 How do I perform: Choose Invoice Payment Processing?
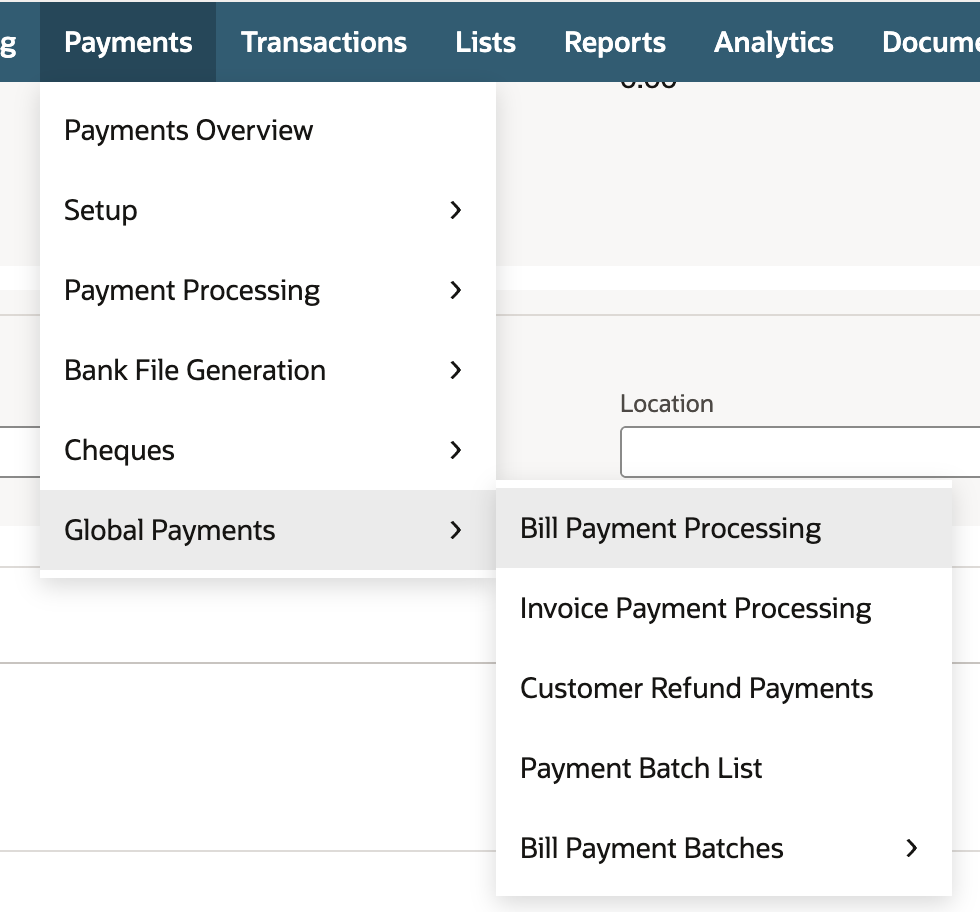724,608
